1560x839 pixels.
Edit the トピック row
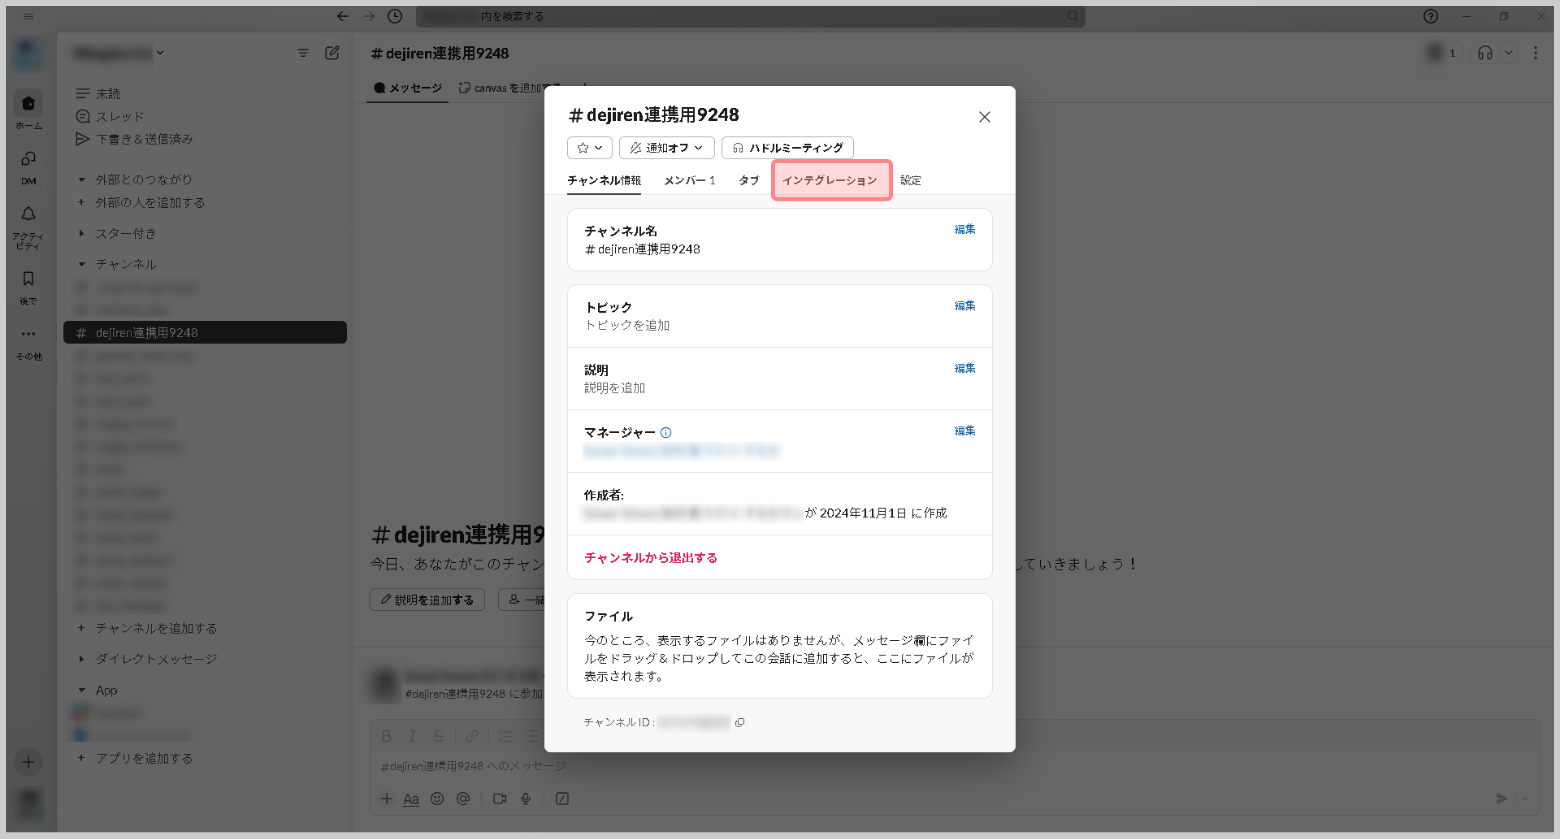965,306
